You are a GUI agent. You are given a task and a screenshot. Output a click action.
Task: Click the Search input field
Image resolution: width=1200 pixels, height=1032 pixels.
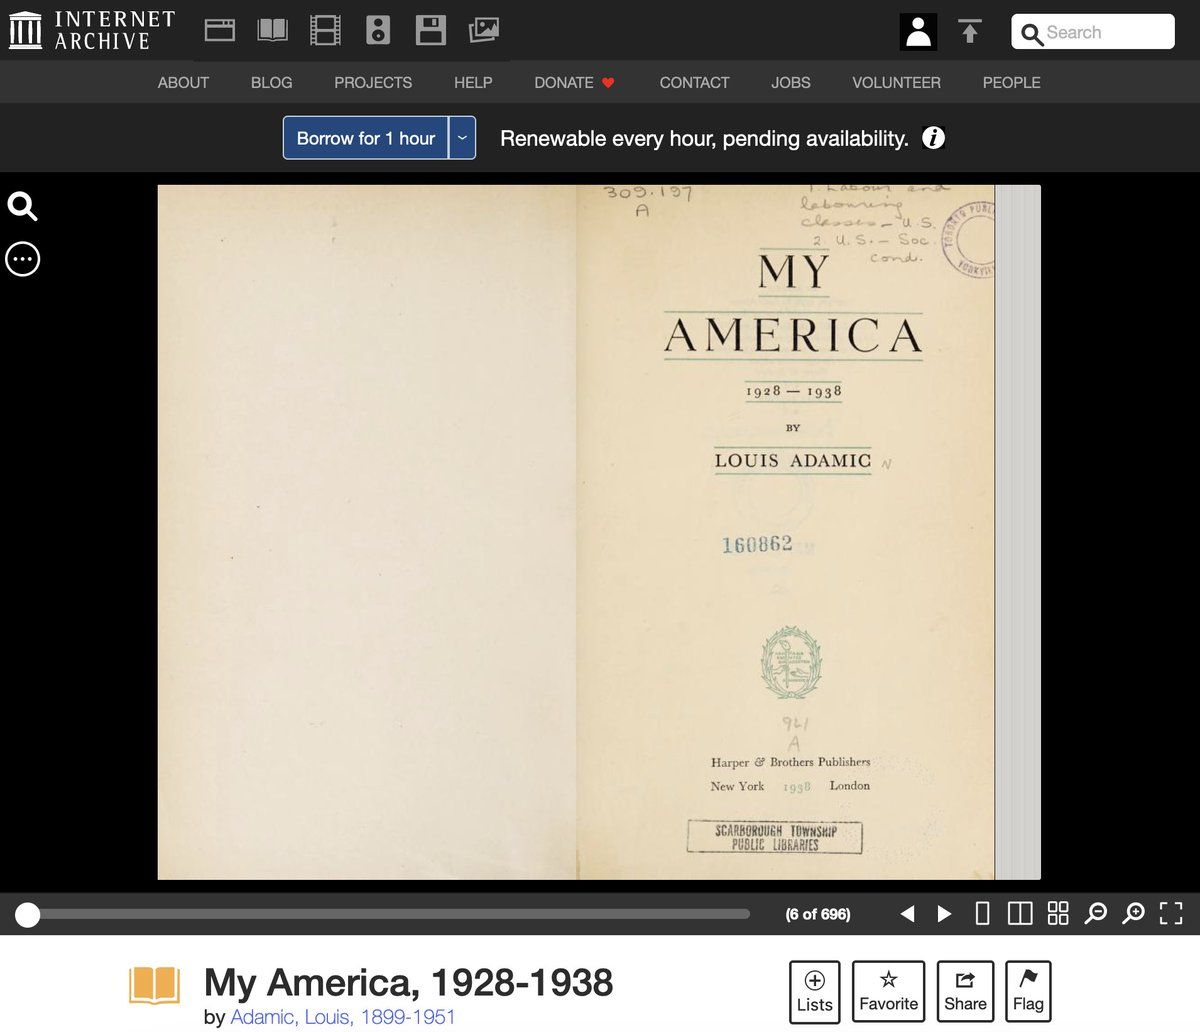click(1105, 32)
